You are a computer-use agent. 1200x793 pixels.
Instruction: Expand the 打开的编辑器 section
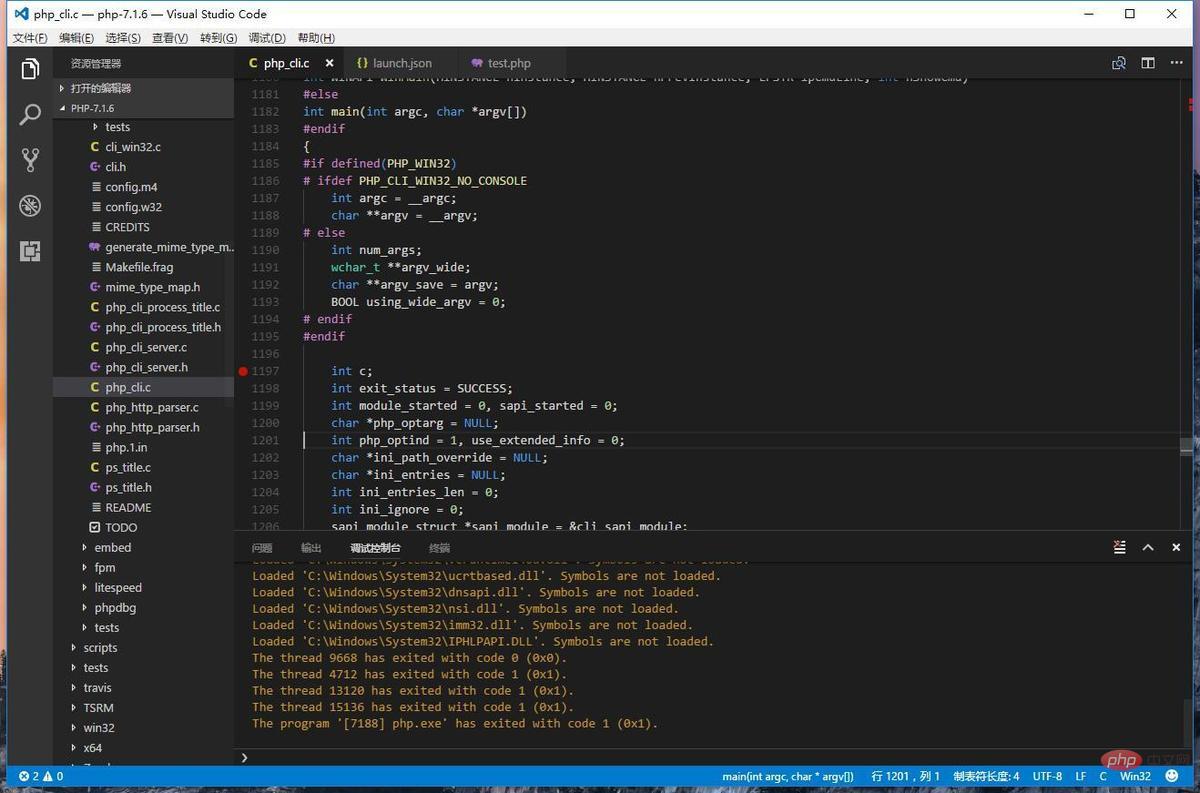[x=144, y=88]
